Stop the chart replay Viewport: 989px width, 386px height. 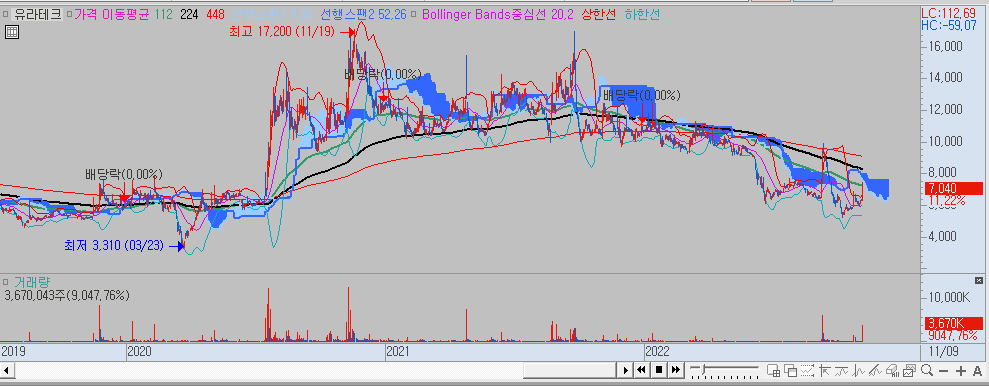[658, 370]
